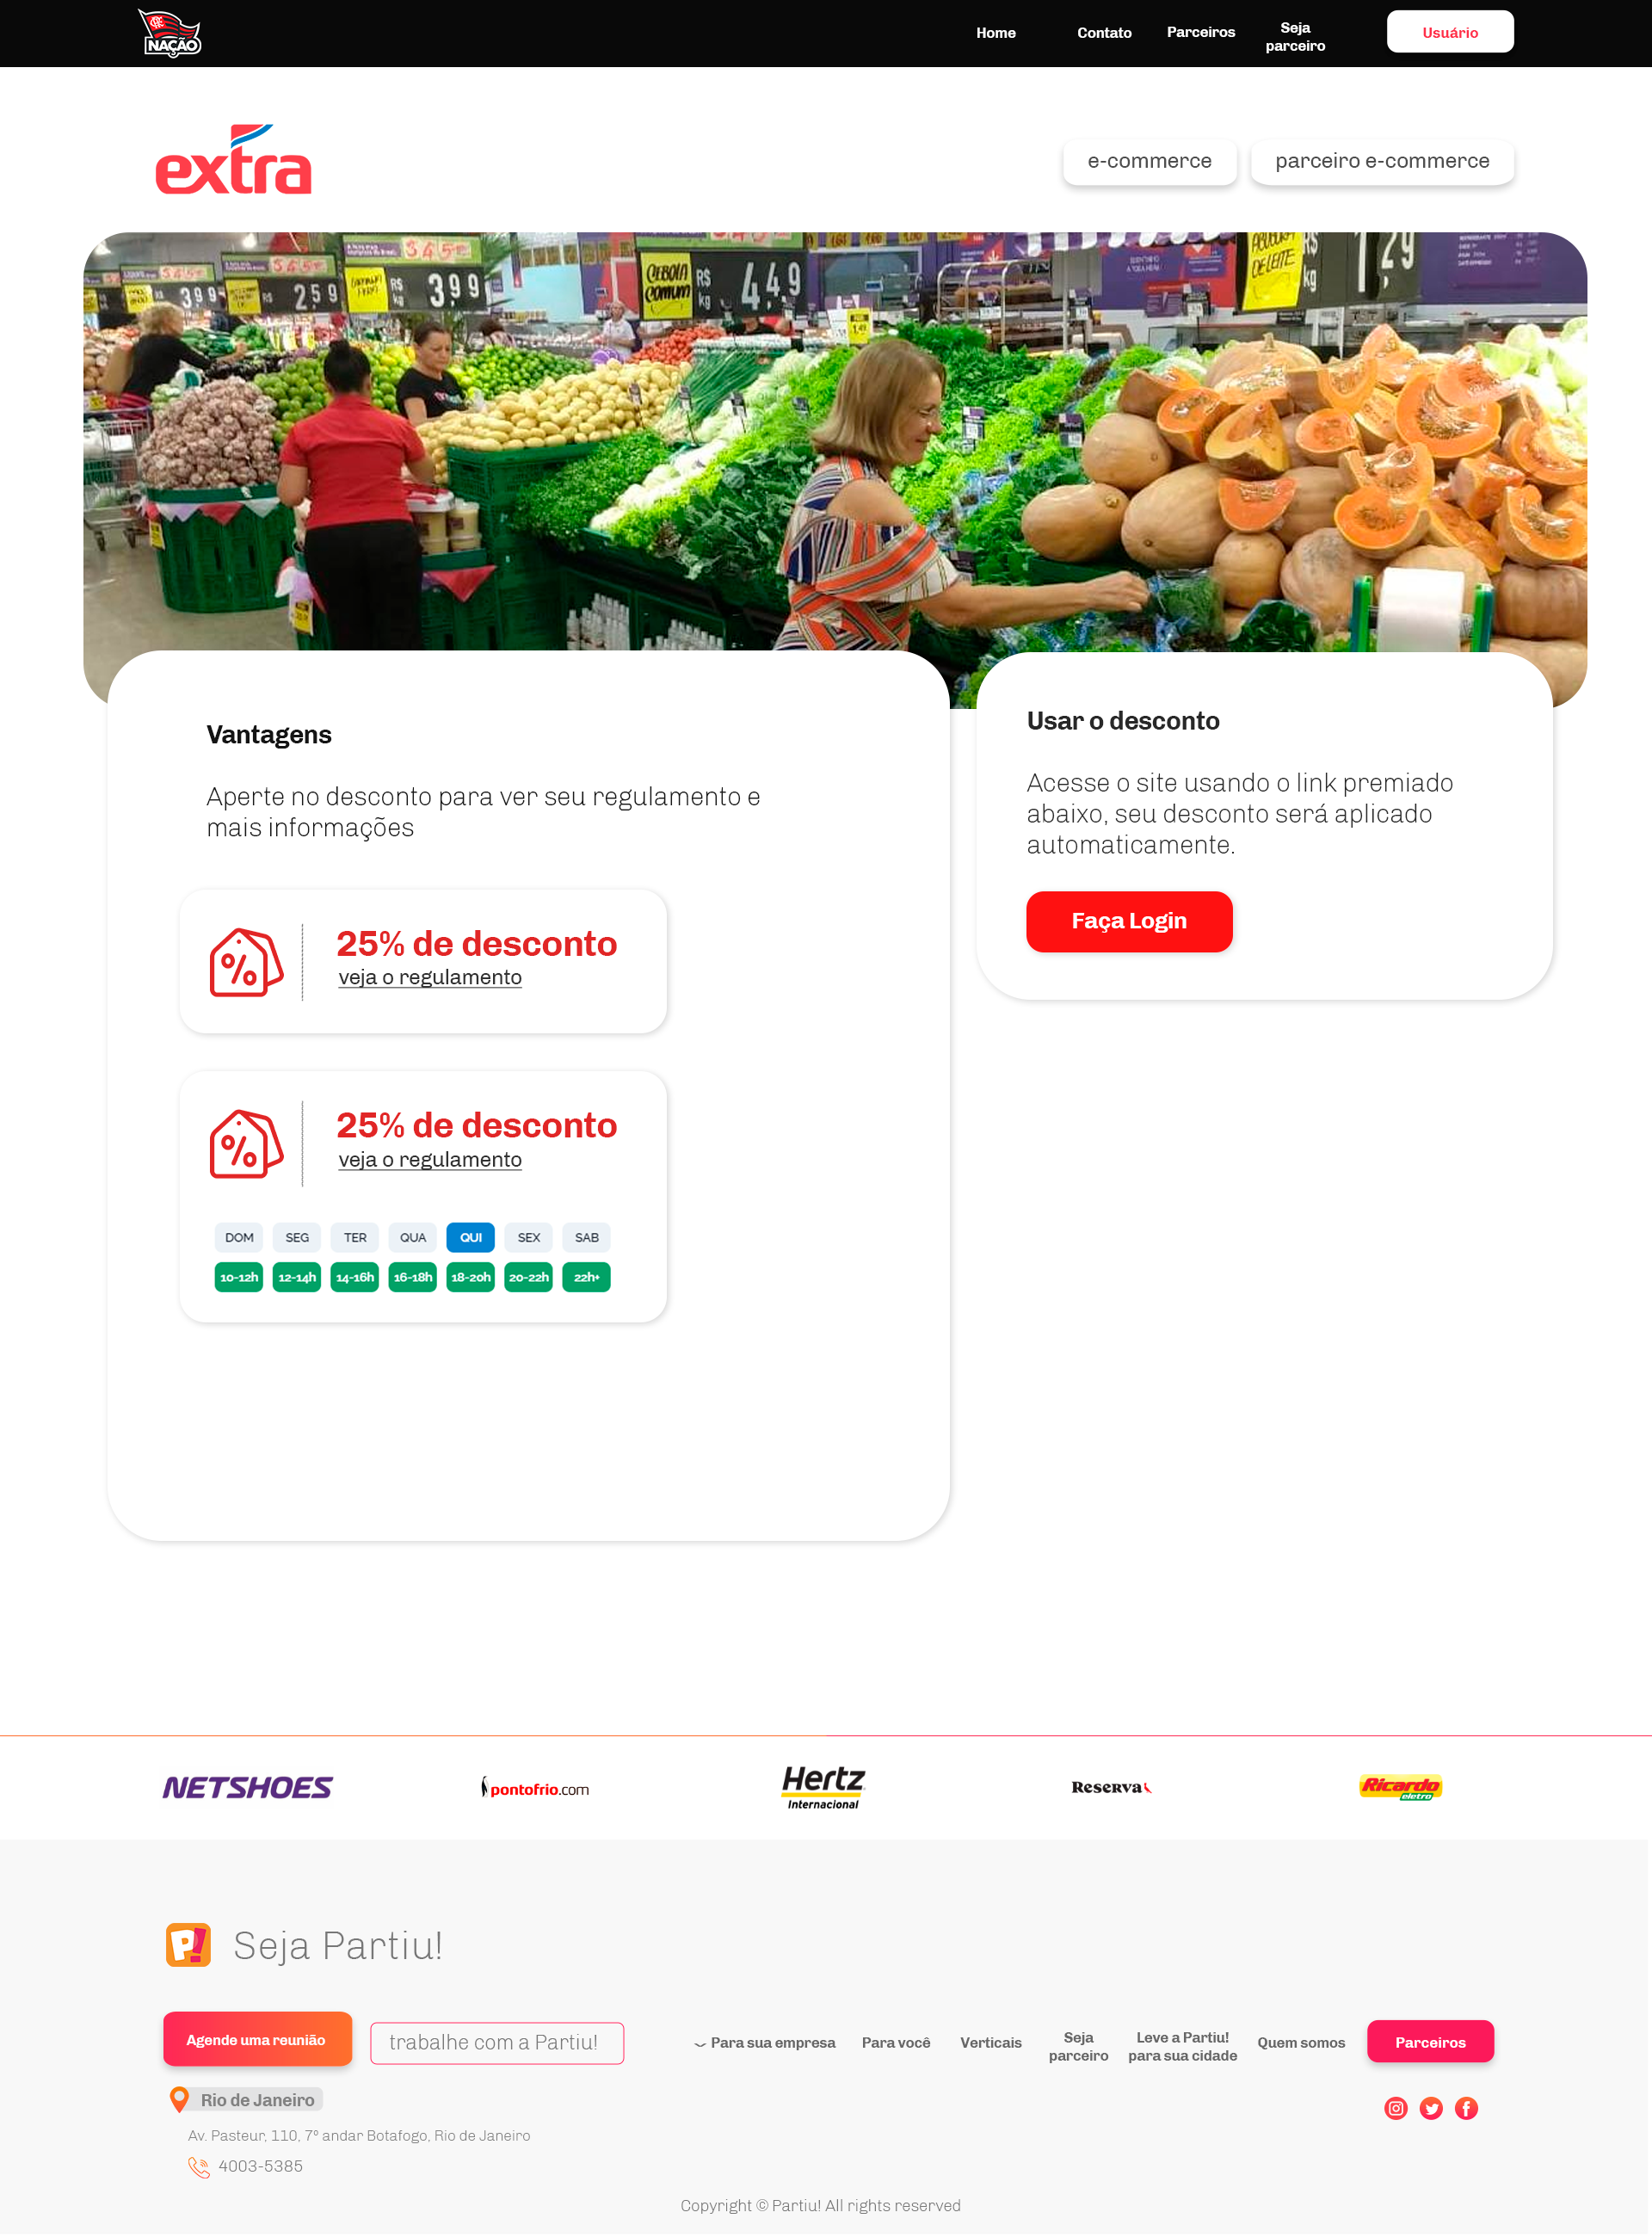Open the Usuário dropdown button

1449,32
